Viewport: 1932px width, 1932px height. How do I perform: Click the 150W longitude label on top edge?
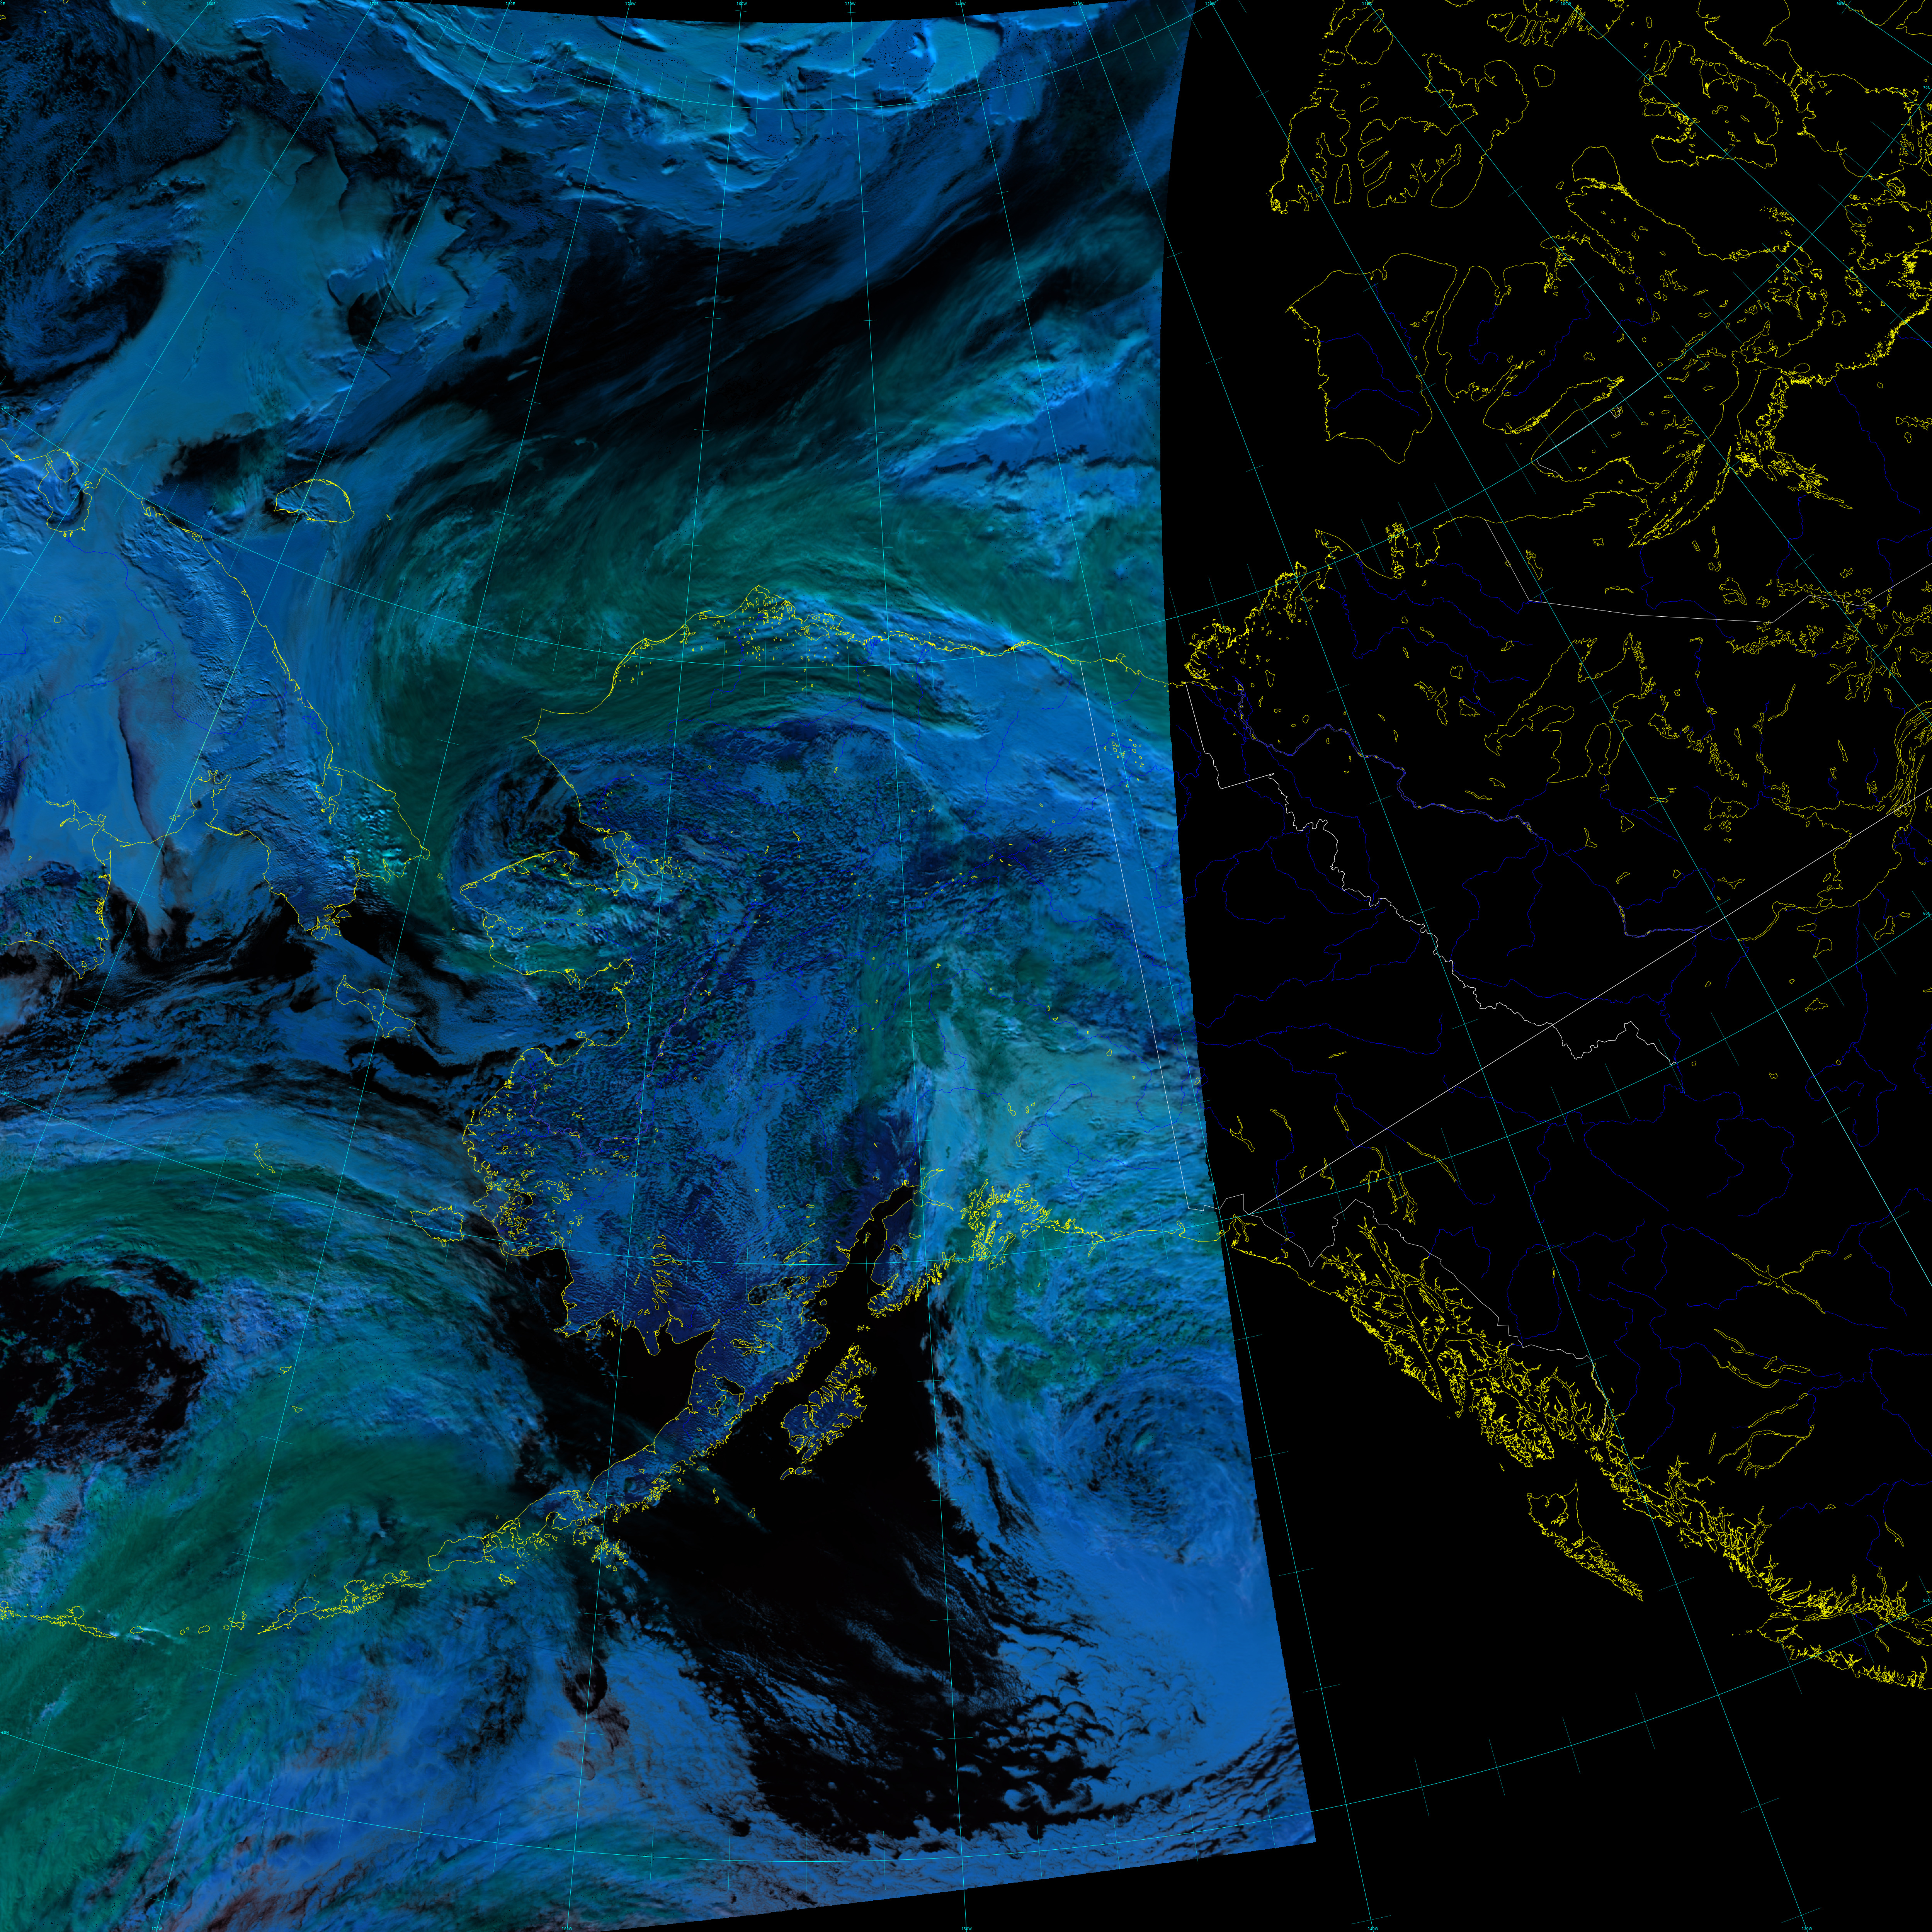[850, 4]
